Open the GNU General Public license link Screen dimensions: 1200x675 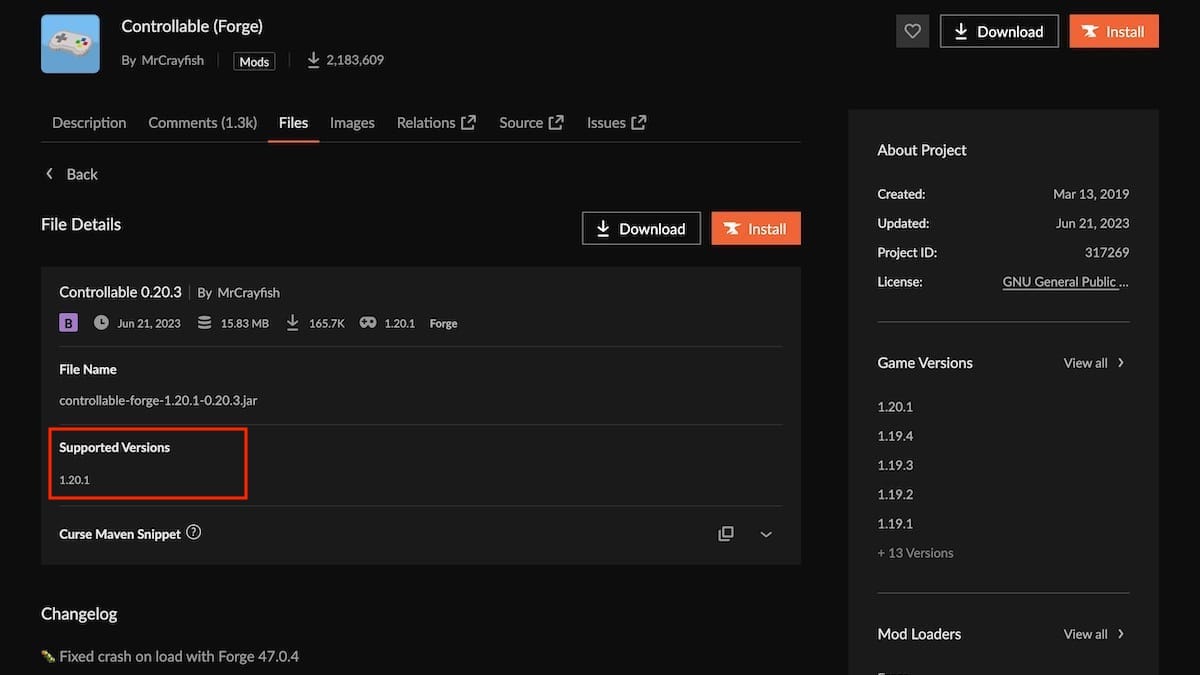tap(1066, 282)
